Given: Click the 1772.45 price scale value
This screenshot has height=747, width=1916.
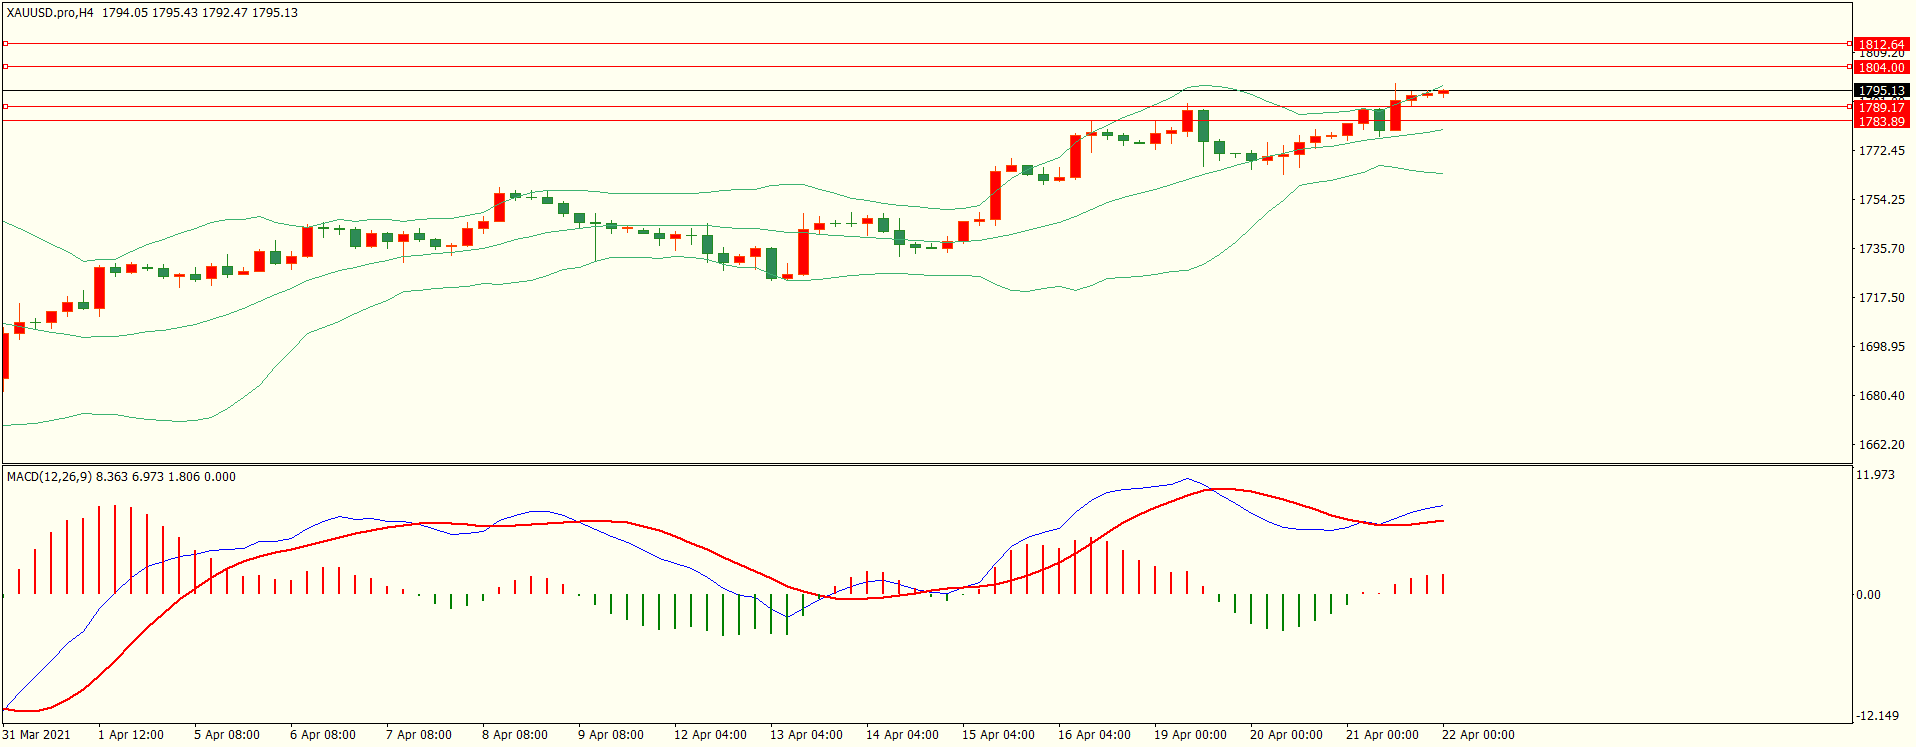Looking at the screenshot, I should 1881,151.
